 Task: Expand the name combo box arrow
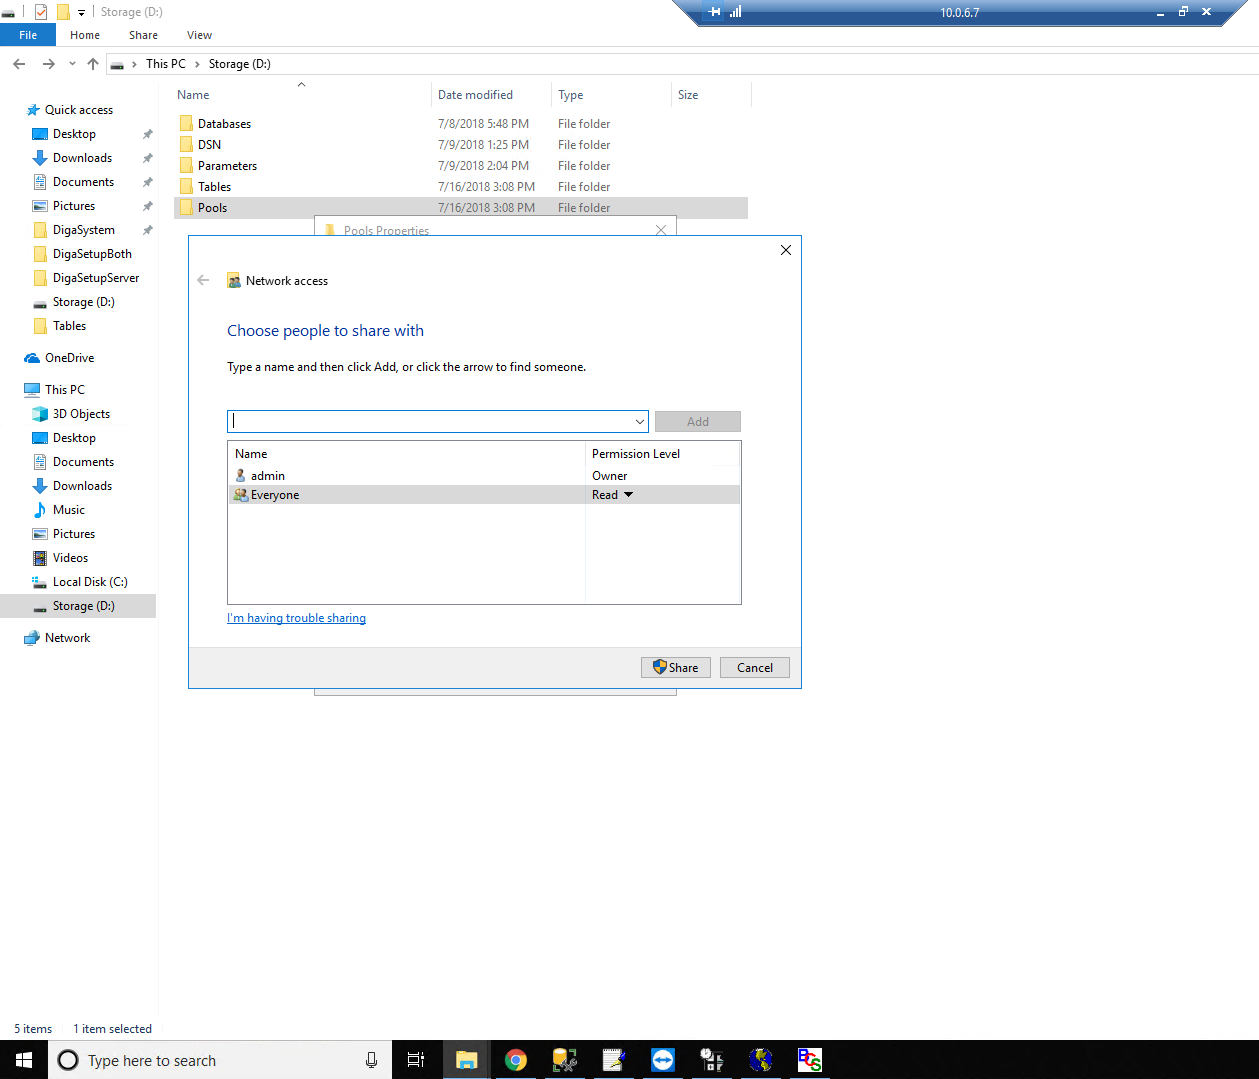639,422
